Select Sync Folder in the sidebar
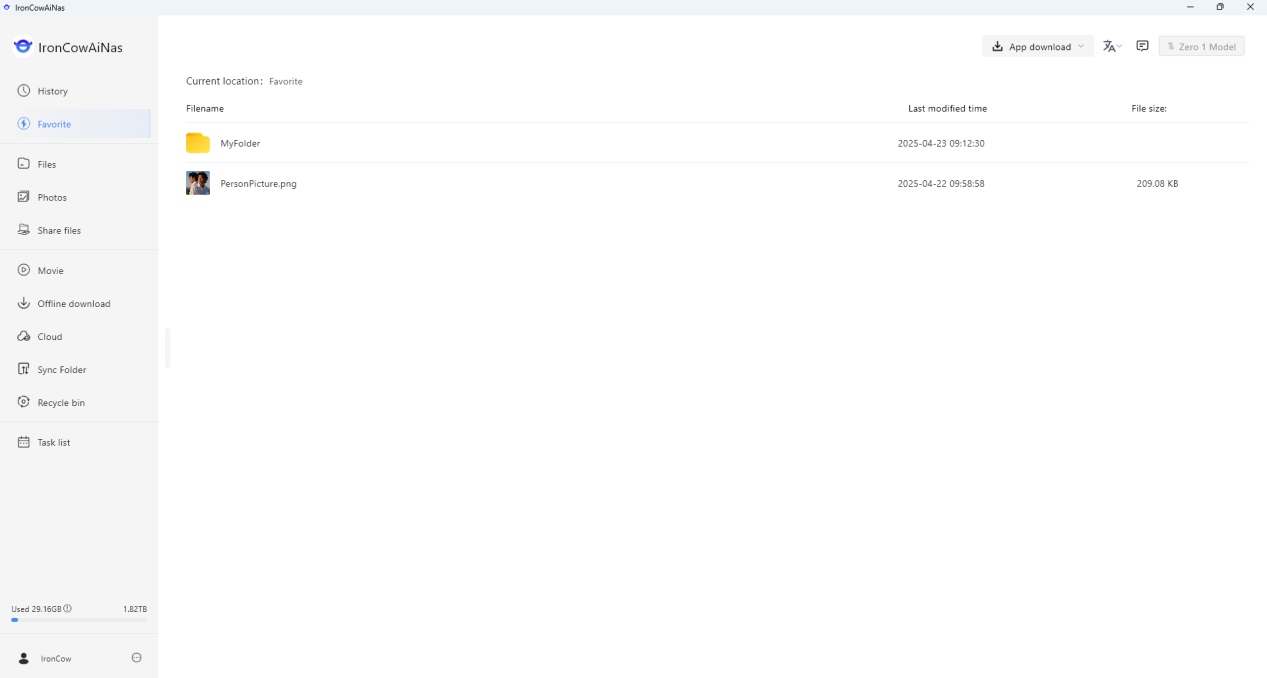The image size is (1267, 678). pyautogui.click(x=61, y=370)
